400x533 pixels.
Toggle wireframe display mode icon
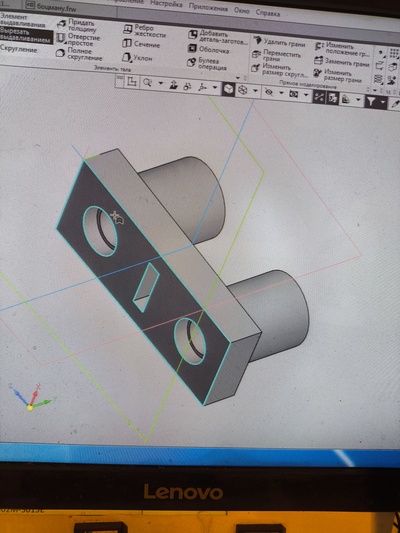[242, 90]
